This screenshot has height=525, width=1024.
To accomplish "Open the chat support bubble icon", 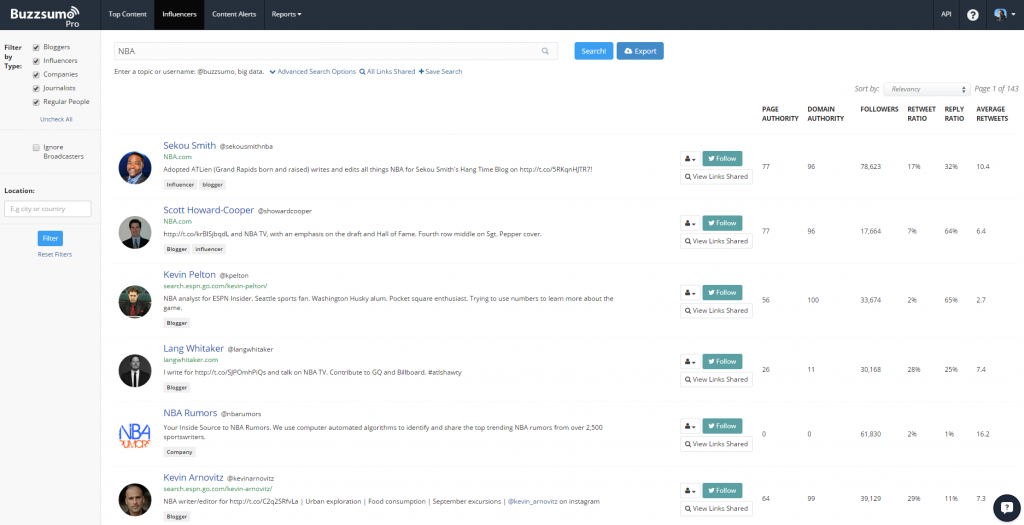I will 1006,508.
